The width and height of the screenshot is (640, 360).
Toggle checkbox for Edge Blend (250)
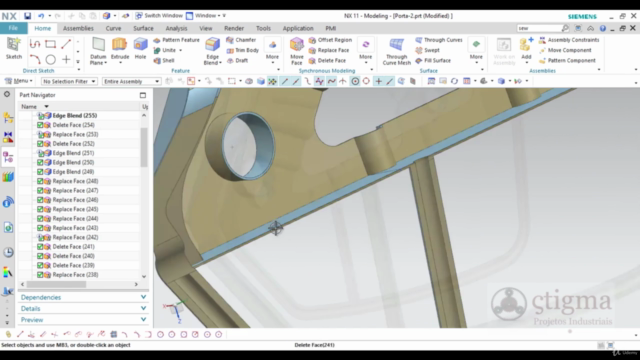(40, 162)
